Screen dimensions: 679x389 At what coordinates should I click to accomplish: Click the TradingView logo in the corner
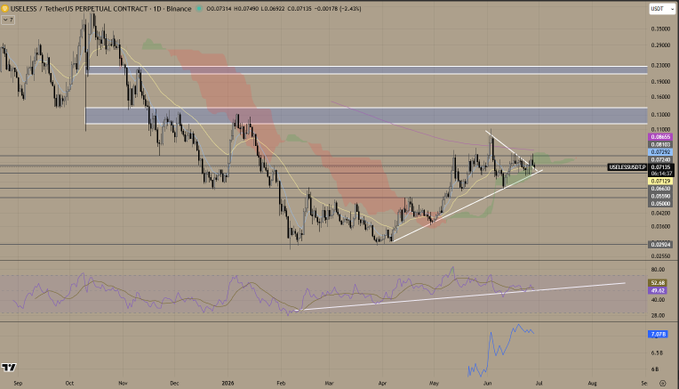click(x=9, y=367)
